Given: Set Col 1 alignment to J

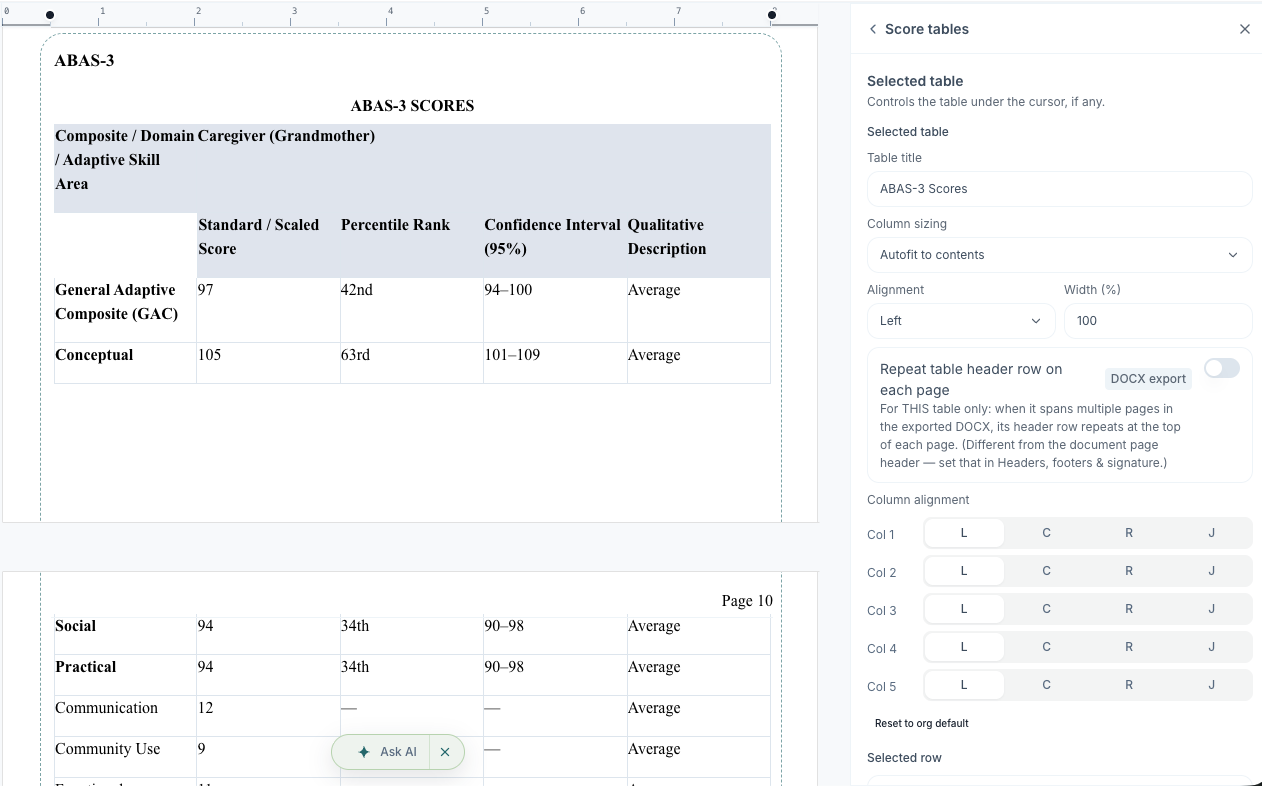Looking at the screenshot, I should (x=1211, y=533).
